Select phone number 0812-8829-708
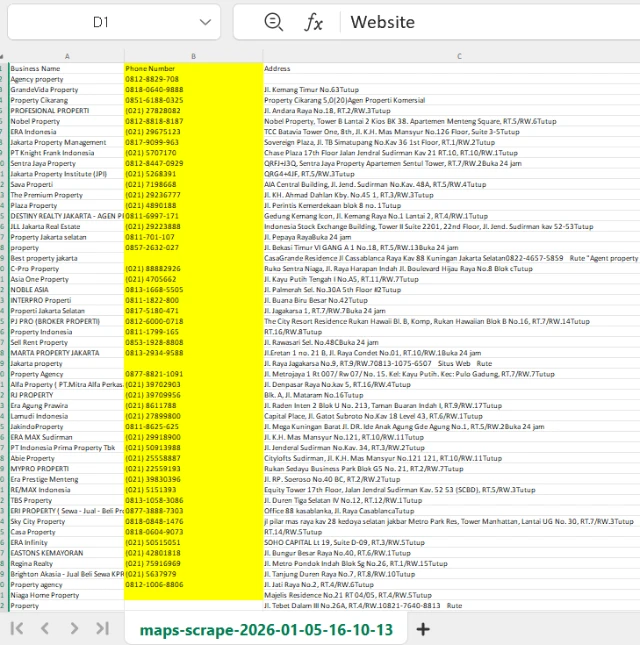640x645 pixels. pyautogui.click(x=193, y=79)
